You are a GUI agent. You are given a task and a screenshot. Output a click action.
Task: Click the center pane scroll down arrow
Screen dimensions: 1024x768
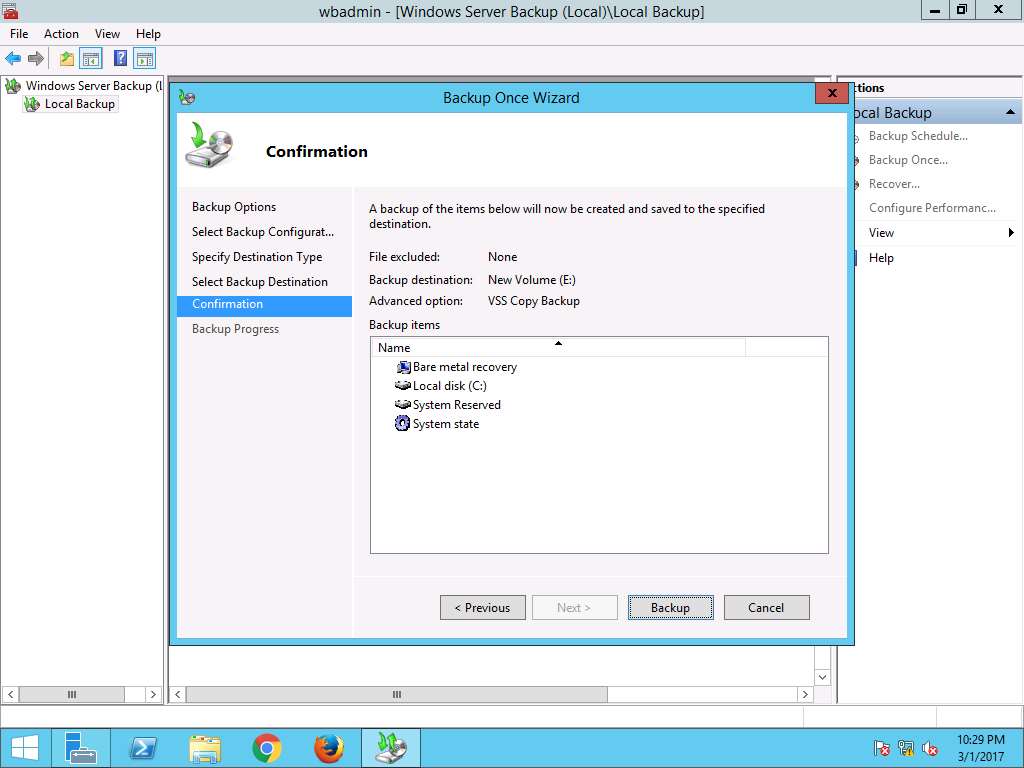[x=822, y=677]
